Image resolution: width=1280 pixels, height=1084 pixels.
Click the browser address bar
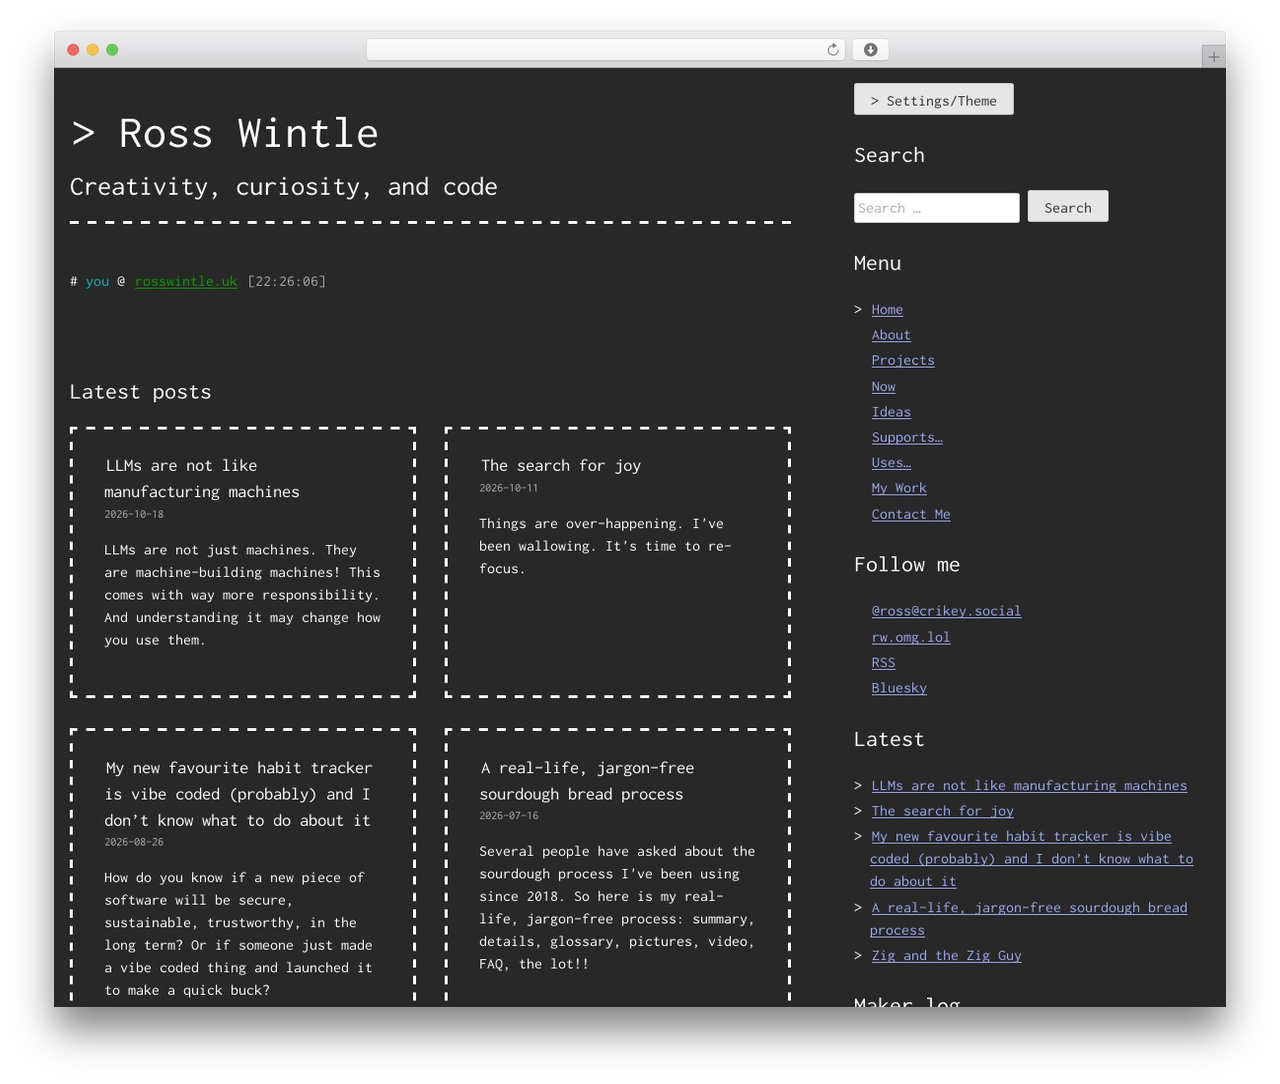[x=606, y=50]
